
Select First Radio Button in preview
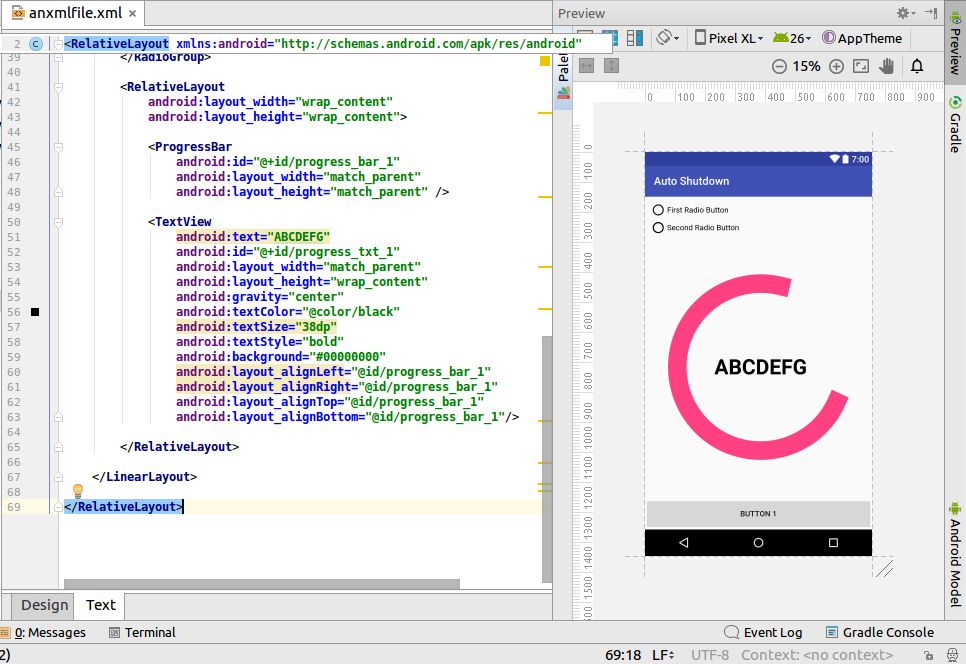click(x=691, y=210)
